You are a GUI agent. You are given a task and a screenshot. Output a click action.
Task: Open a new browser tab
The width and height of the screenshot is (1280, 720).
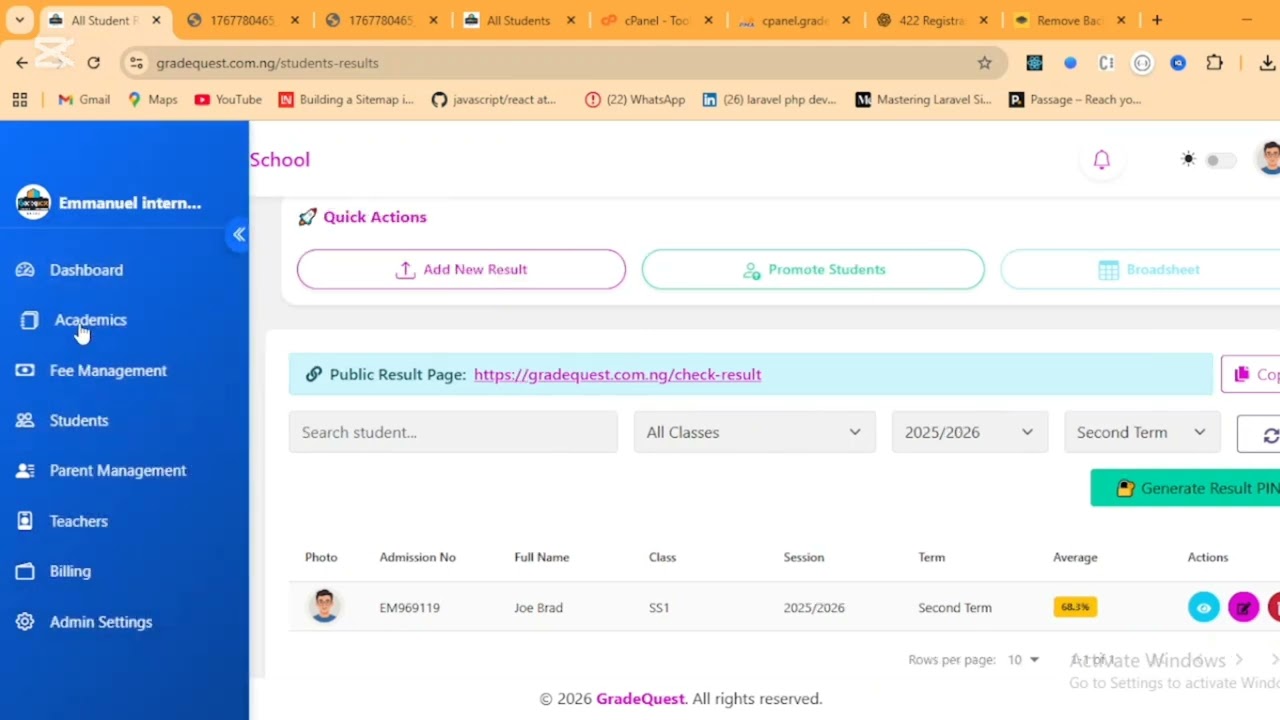tap(1157, 20)
